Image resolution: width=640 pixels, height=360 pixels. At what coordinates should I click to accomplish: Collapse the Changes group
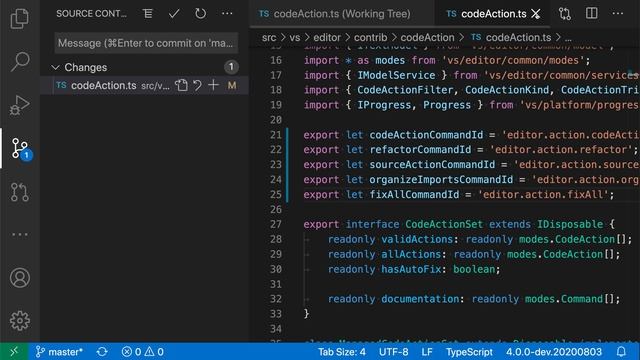pos(56,67)
